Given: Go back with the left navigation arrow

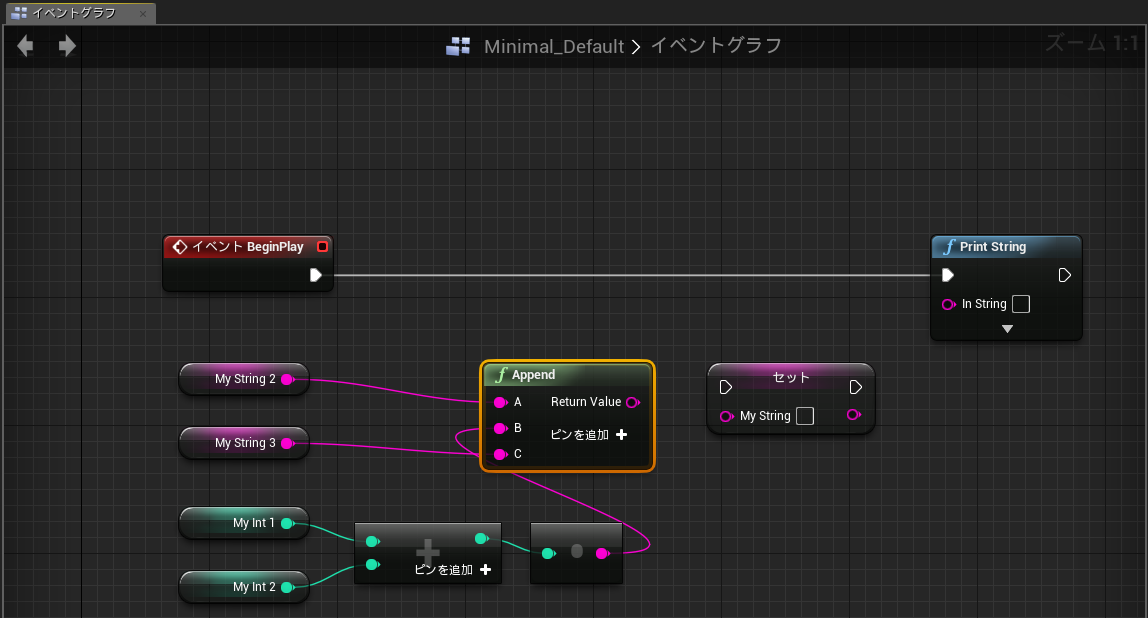Looking at the screenshot, I should (26, 46).
